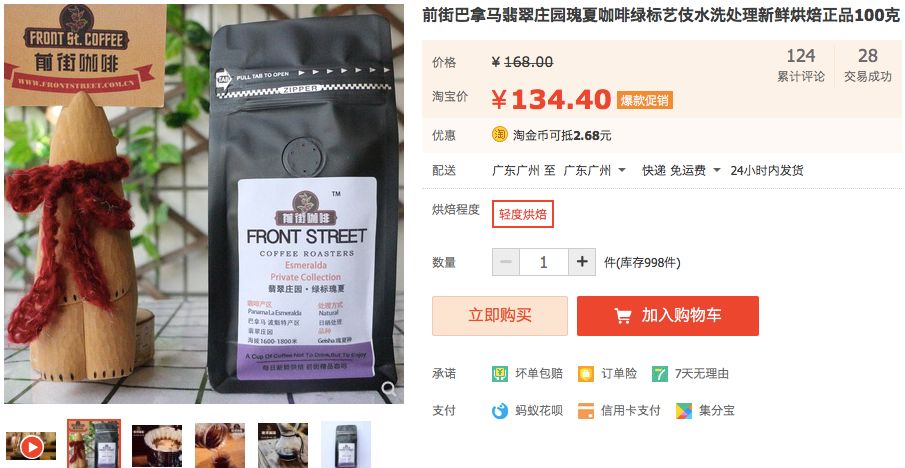Click the 订单险 insurance icon
This screenshot has height=468, width=905.
[x=586, y=373]
